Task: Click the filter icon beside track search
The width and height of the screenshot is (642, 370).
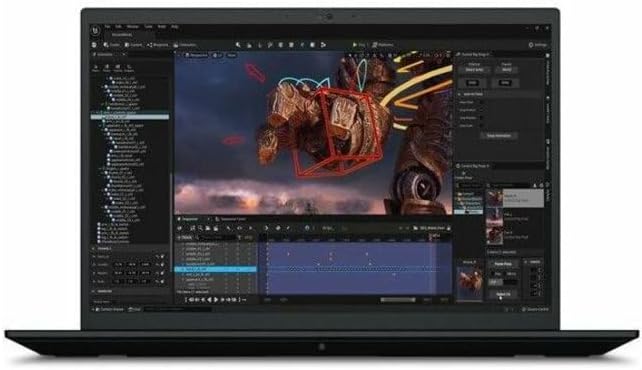Action: [239, 237]
